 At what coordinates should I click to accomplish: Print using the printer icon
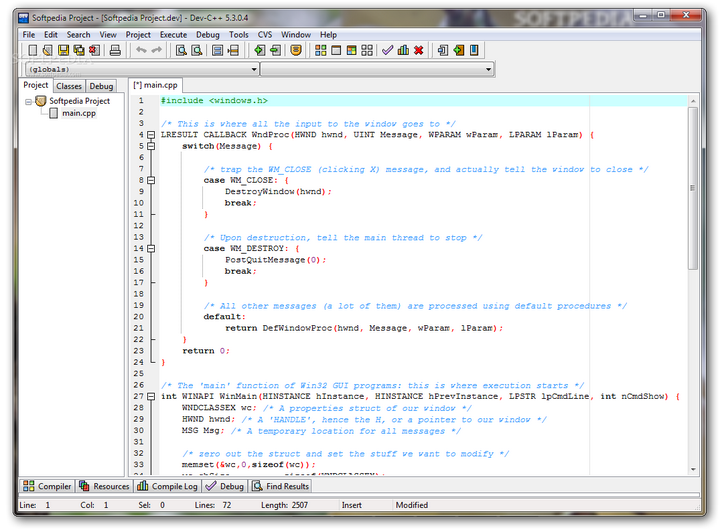coord(115,50)
